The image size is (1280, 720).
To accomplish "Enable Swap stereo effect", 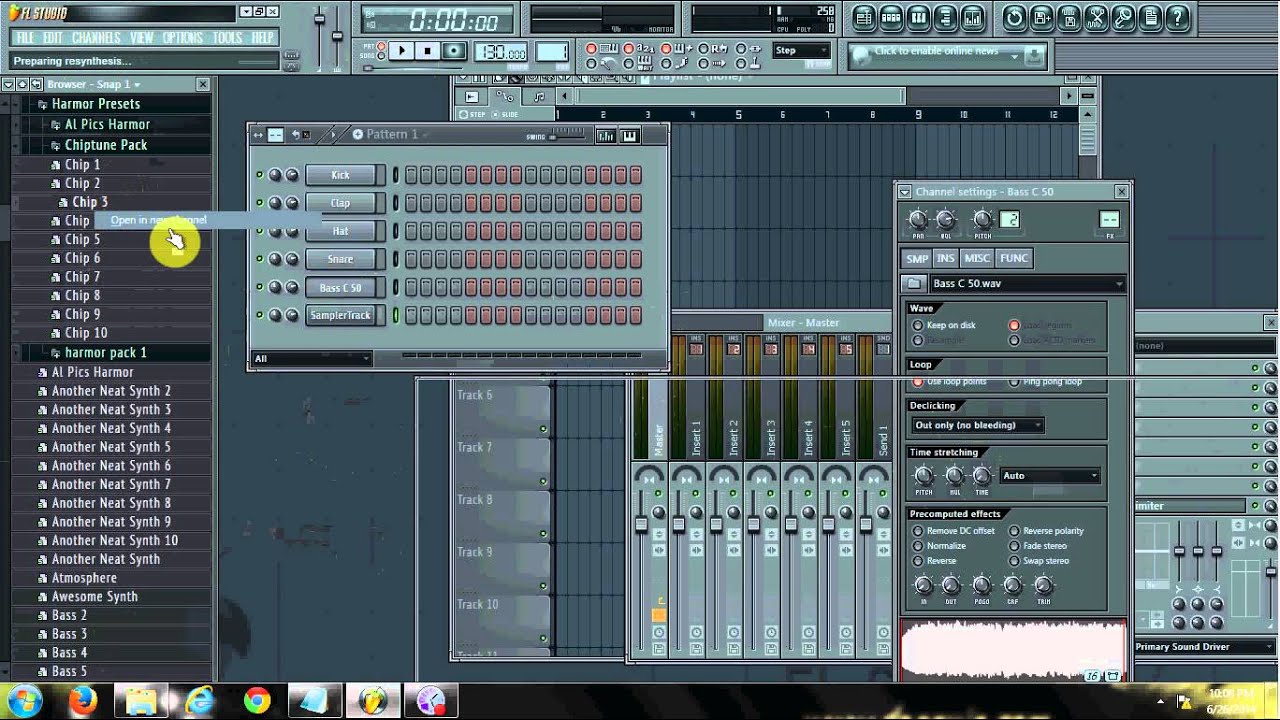I will coord(1014,561).
